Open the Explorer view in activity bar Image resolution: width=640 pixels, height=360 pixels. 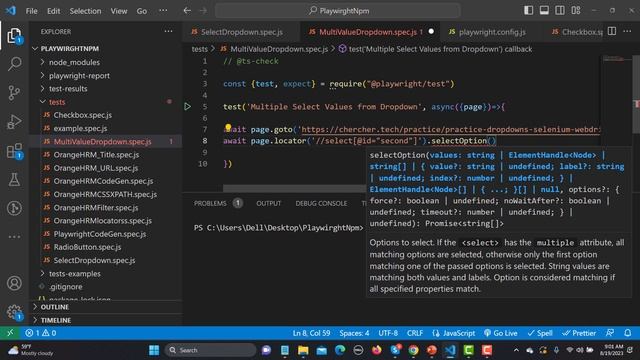(14, 36)
